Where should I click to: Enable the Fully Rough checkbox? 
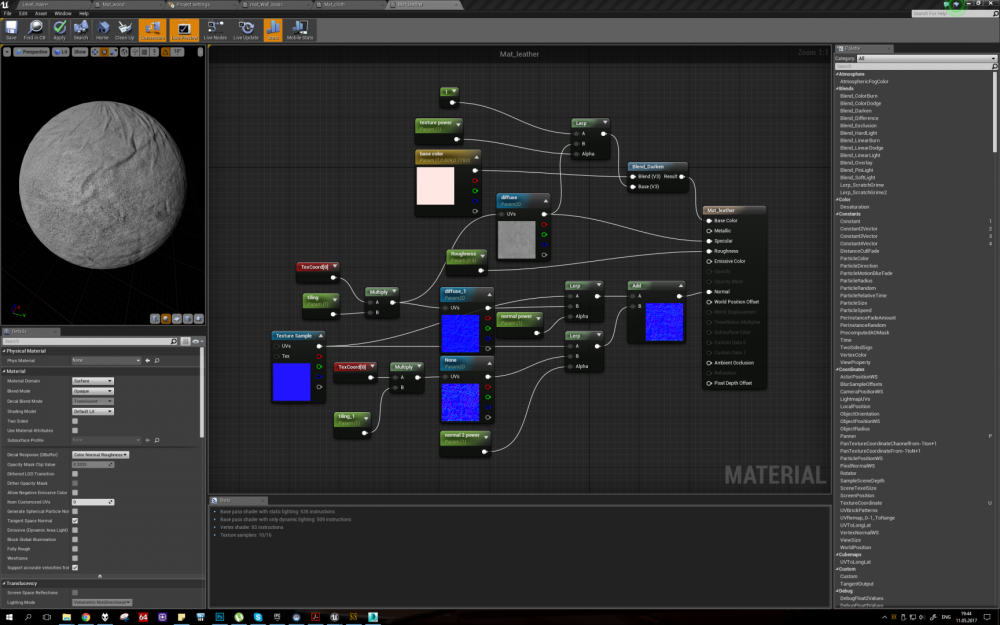[75, 548]
